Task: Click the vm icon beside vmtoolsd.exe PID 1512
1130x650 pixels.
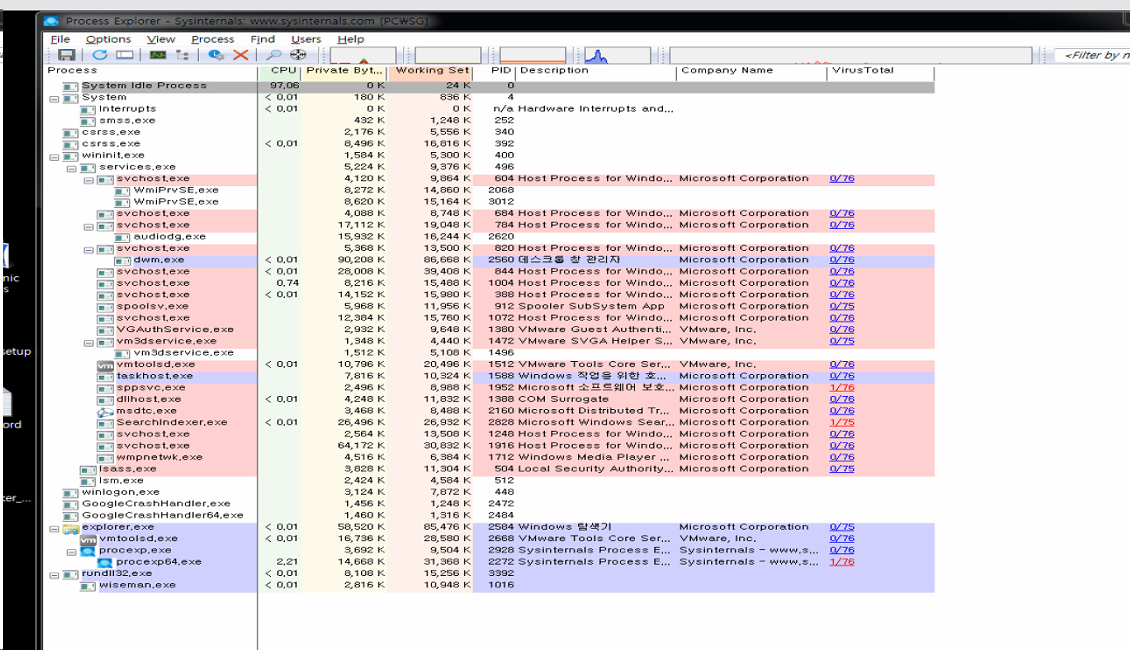Action: click(105, 365)
